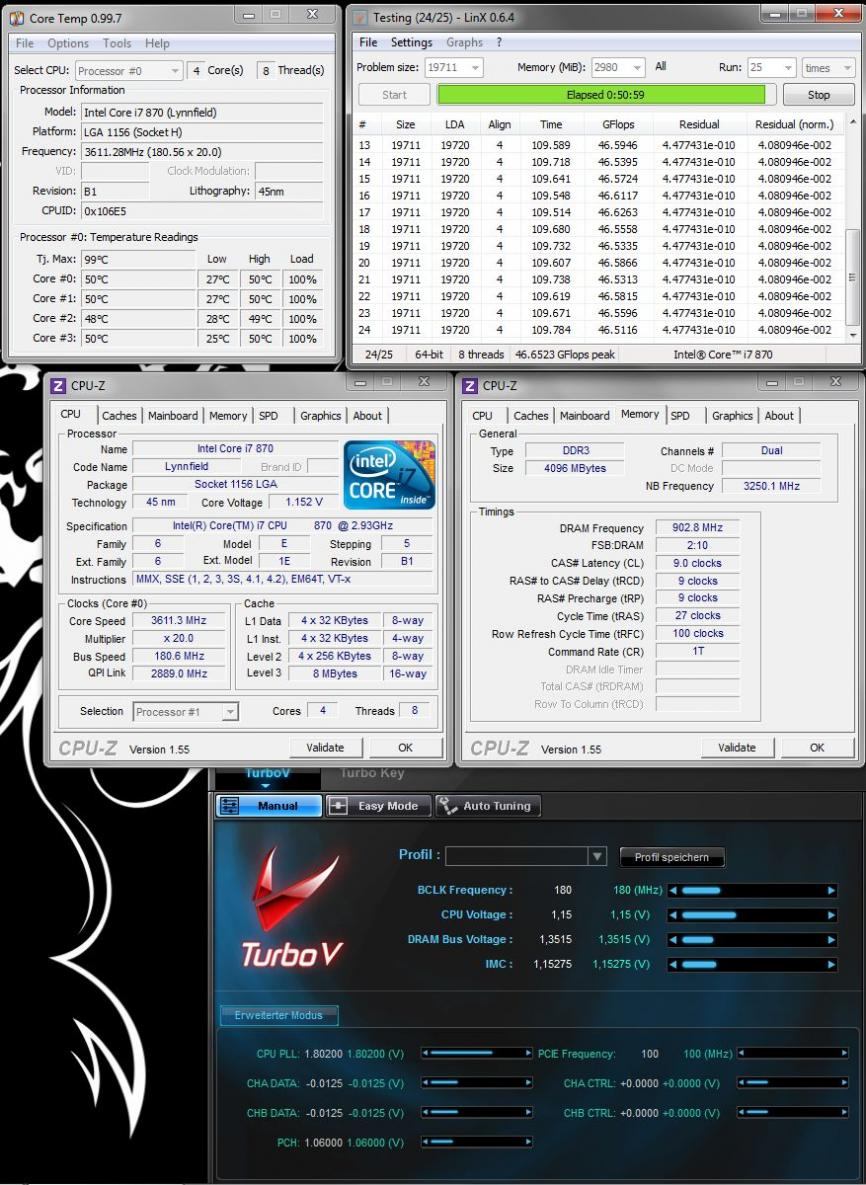Toggle the Erweiterter Modus panel
This screenshot has width=866, height=1185.
[279, 1015]
